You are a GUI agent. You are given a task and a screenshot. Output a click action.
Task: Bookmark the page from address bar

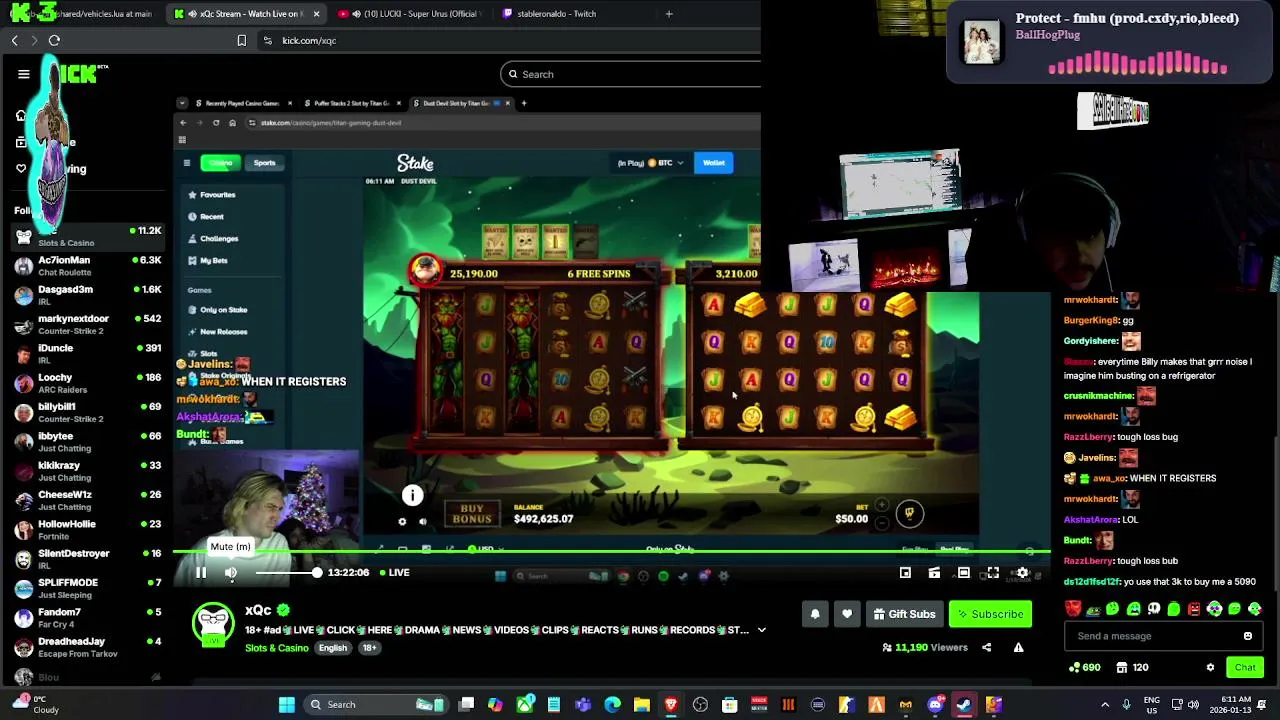click(x=241, y=40)
